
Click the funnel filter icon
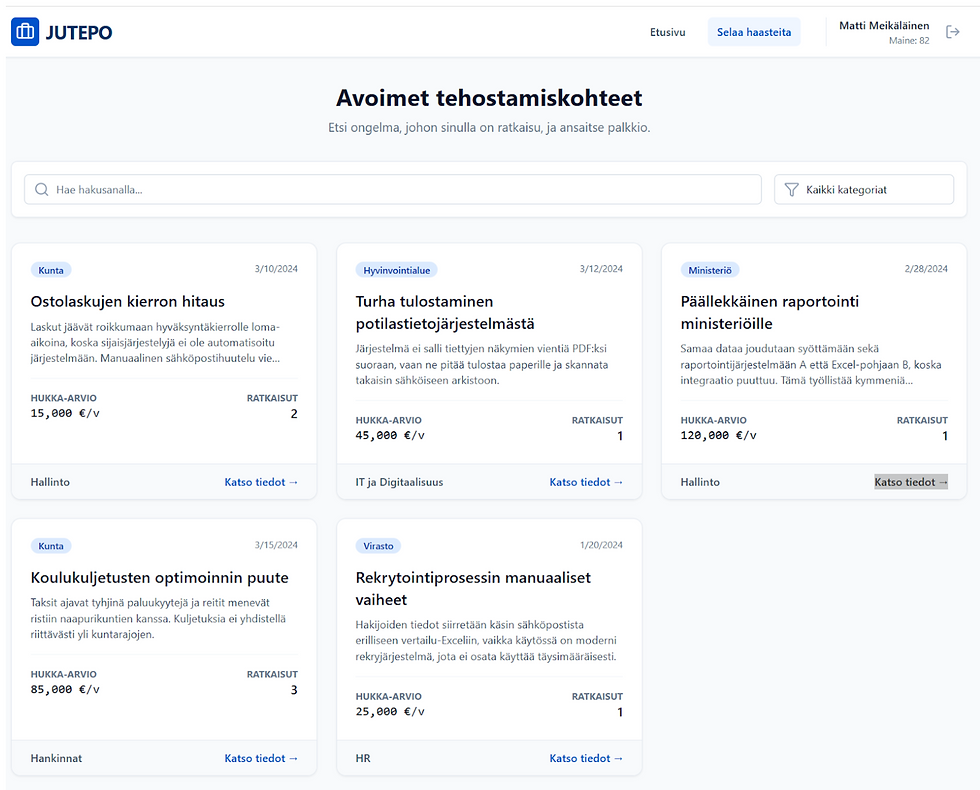(x=791, y=189)
